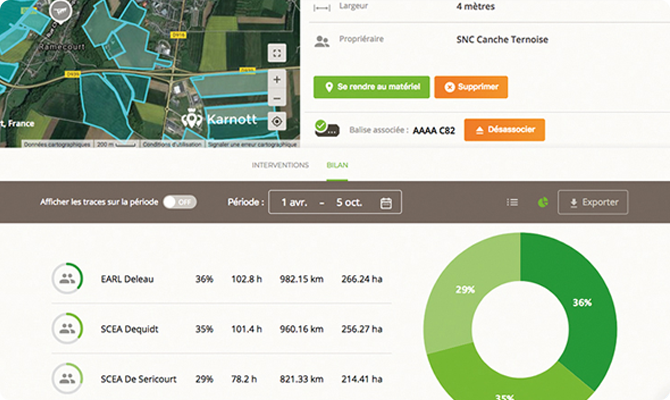The height and width of the screenshot is (400, 670).
Task: Click the 256.27 ha value
Action: [x=362, y=329]
